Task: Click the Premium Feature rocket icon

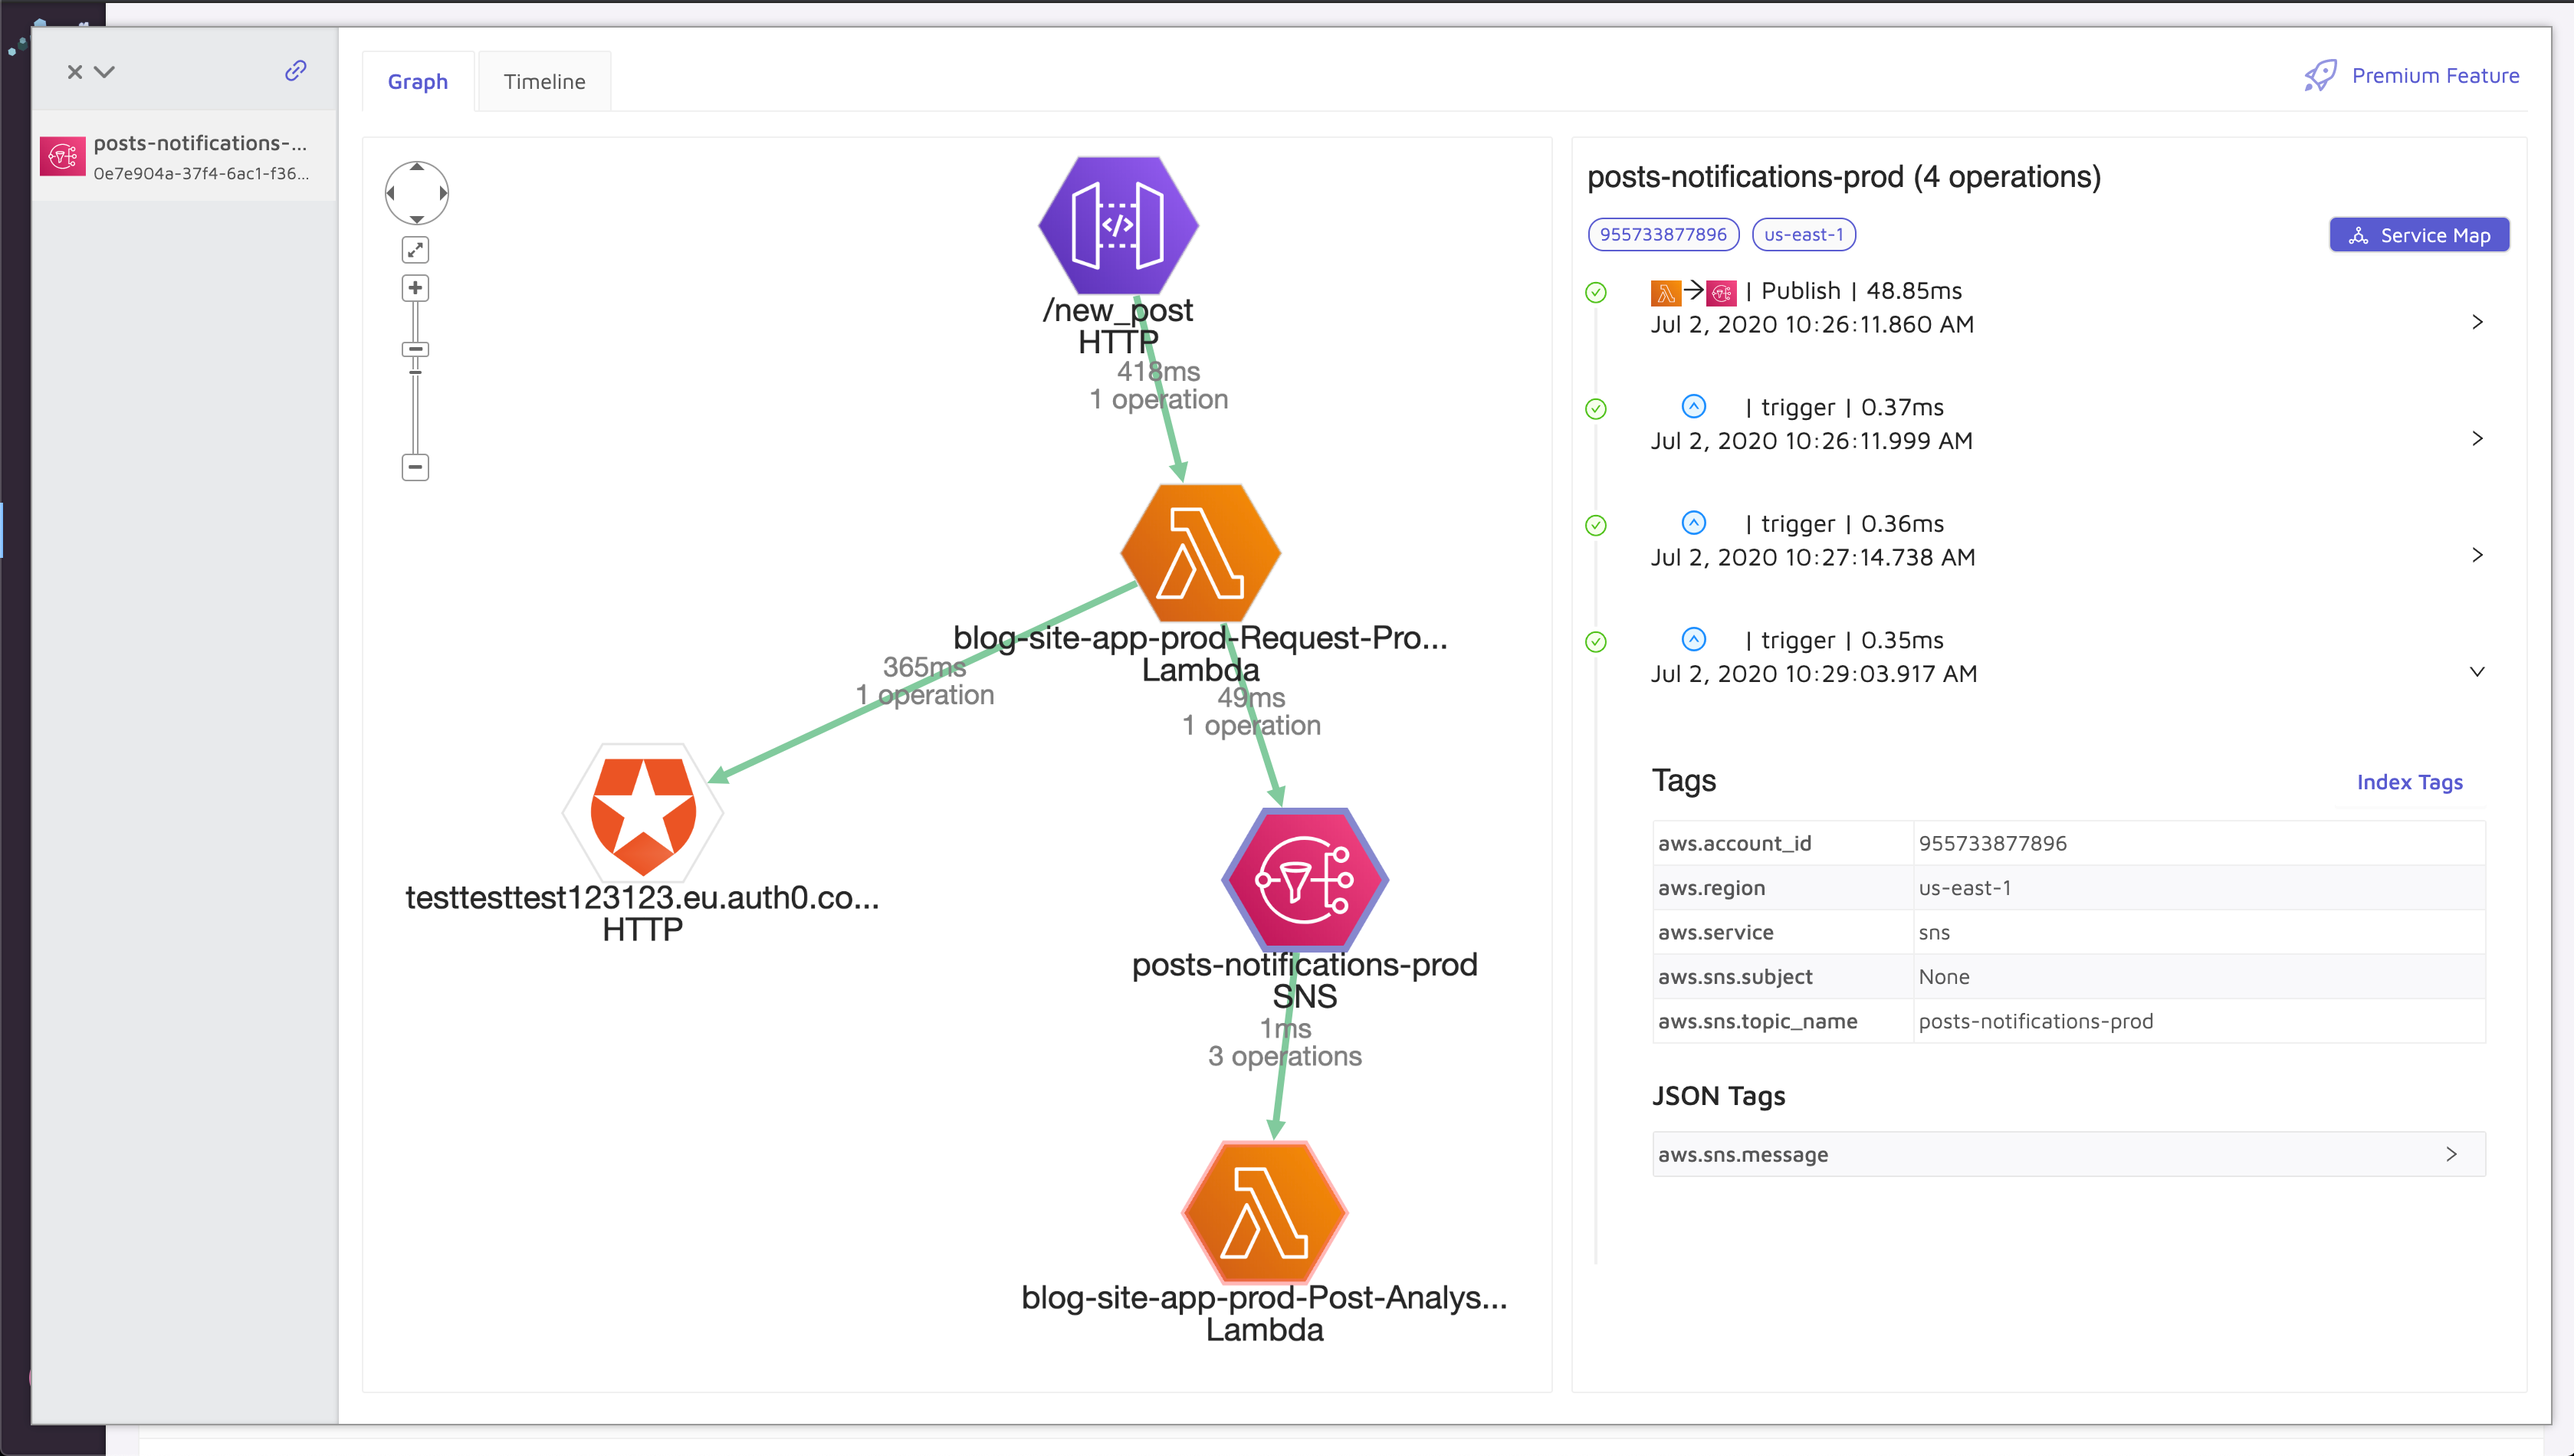Action: click(2320, 75)
